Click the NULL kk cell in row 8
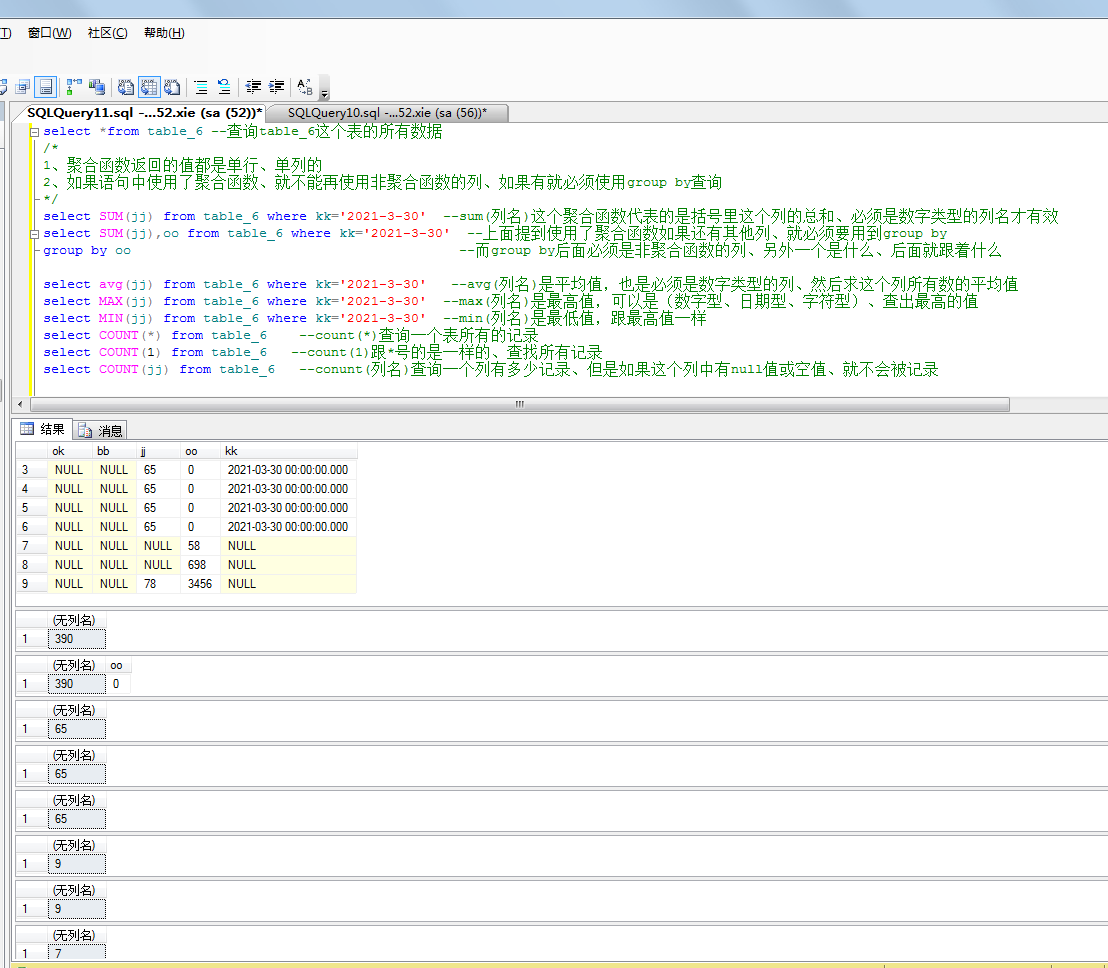Image resolution: width=1108 pixels, height=968 pixels. click(288, 565)
